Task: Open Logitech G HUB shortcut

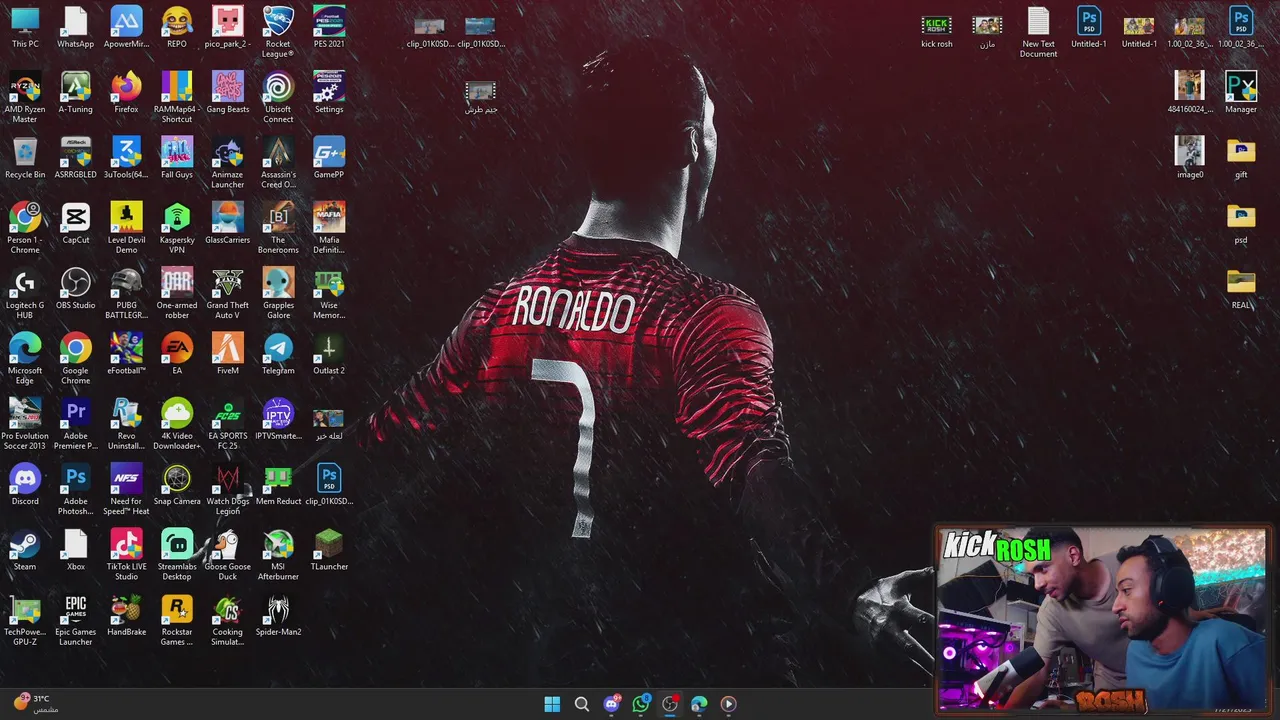Action: [25, 293]
